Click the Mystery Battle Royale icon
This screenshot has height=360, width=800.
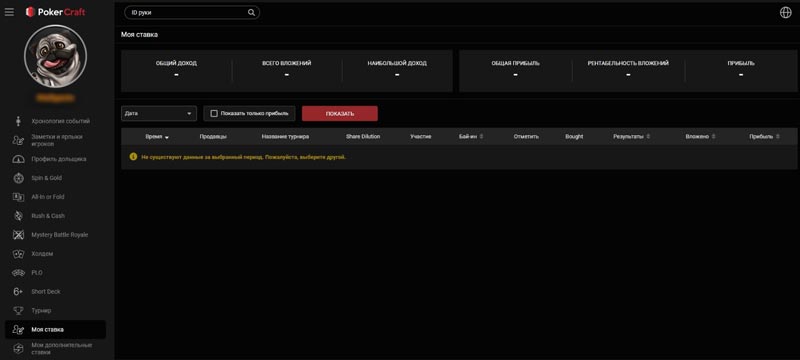coord(18,235)
